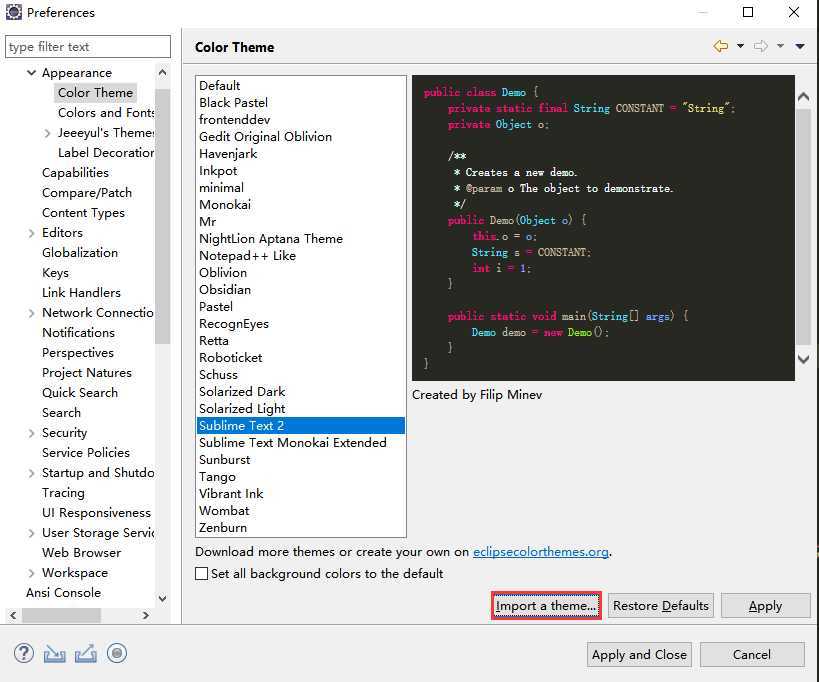This screenshot has width=819, height=682.
Task: Choose NightLion Aptana Theme
Action: pos(300,239)
